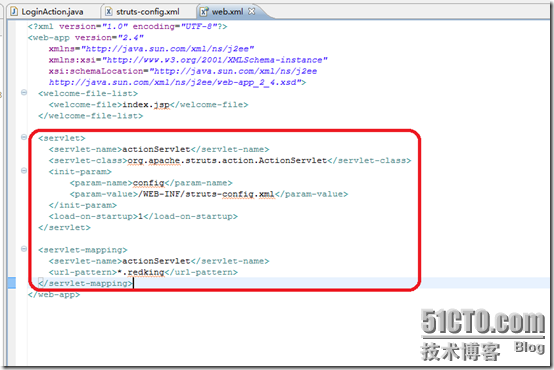Click the index.jsp welcome file text
Screen dimensions: 554x370
tap(146, 105)
